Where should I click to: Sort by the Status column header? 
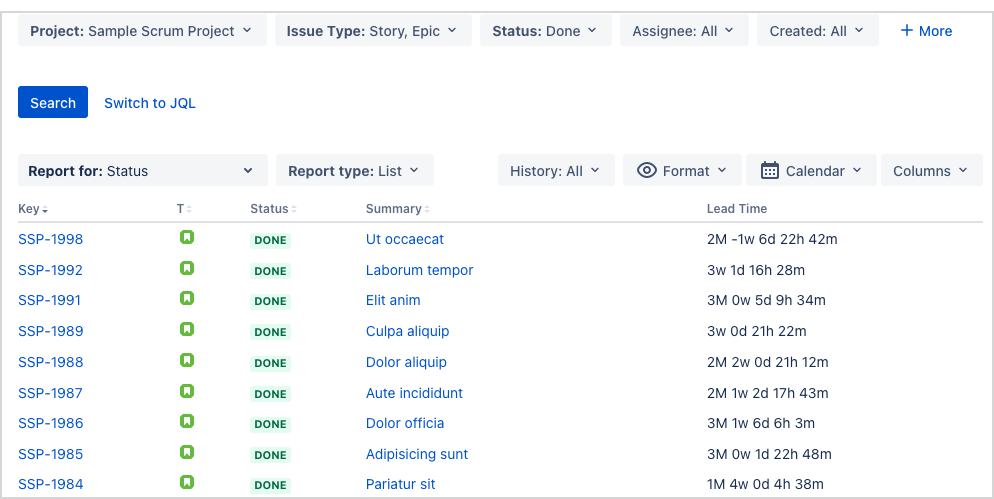click(x=273, y=209)
